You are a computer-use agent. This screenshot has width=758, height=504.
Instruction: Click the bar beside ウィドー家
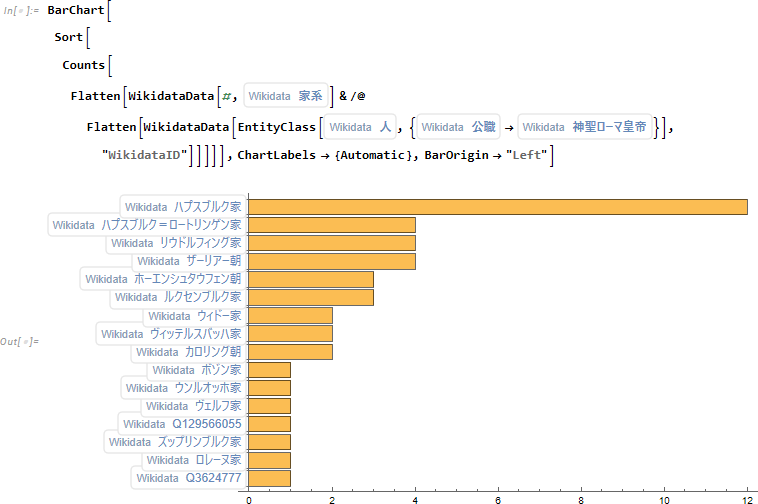tap(289, 316)
